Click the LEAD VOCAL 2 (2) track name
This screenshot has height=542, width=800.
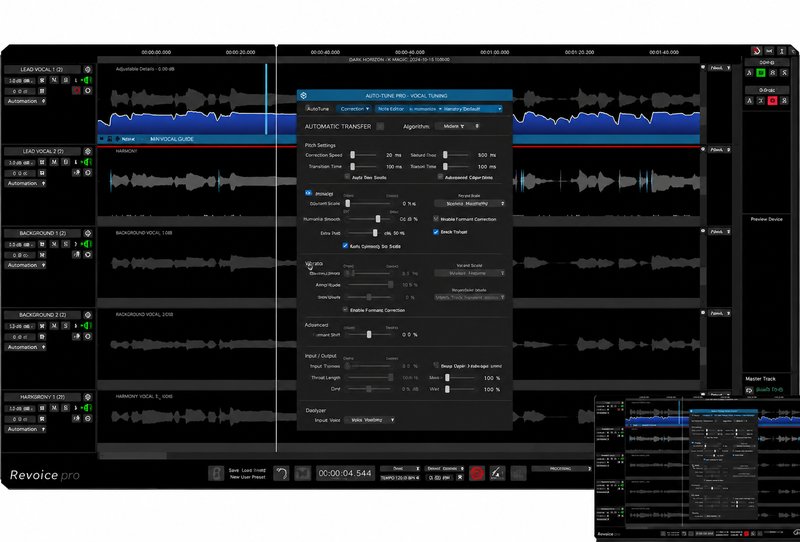click(43, 152)
